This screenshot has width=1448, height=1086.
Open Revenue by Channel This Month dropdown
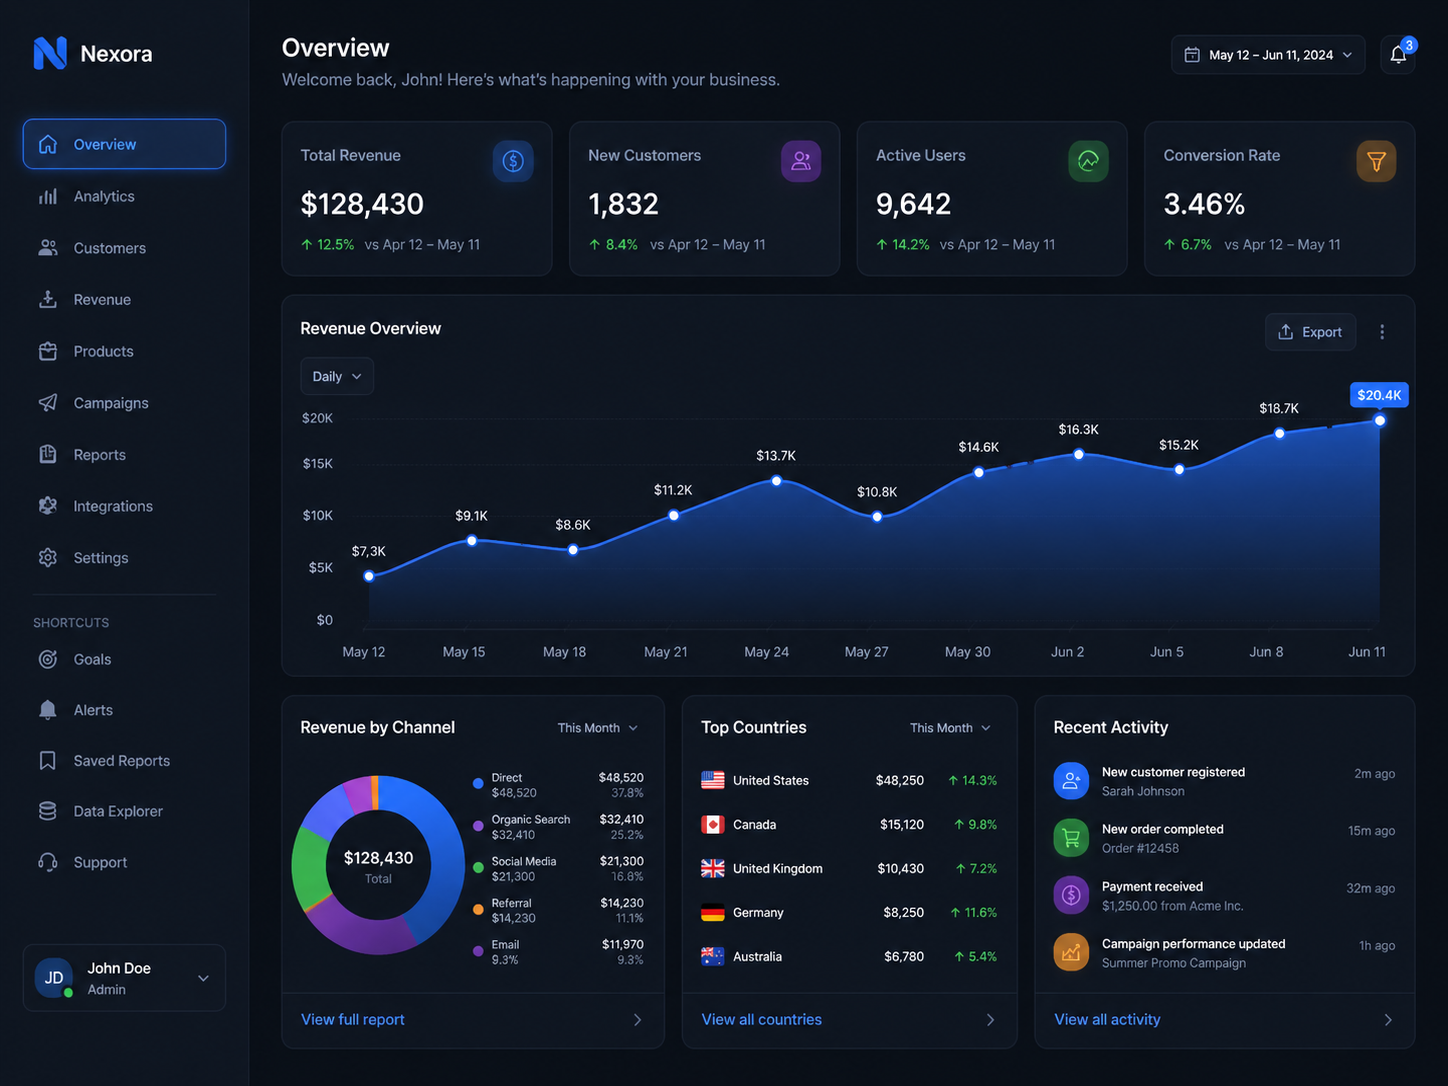(x=597, y=728)
